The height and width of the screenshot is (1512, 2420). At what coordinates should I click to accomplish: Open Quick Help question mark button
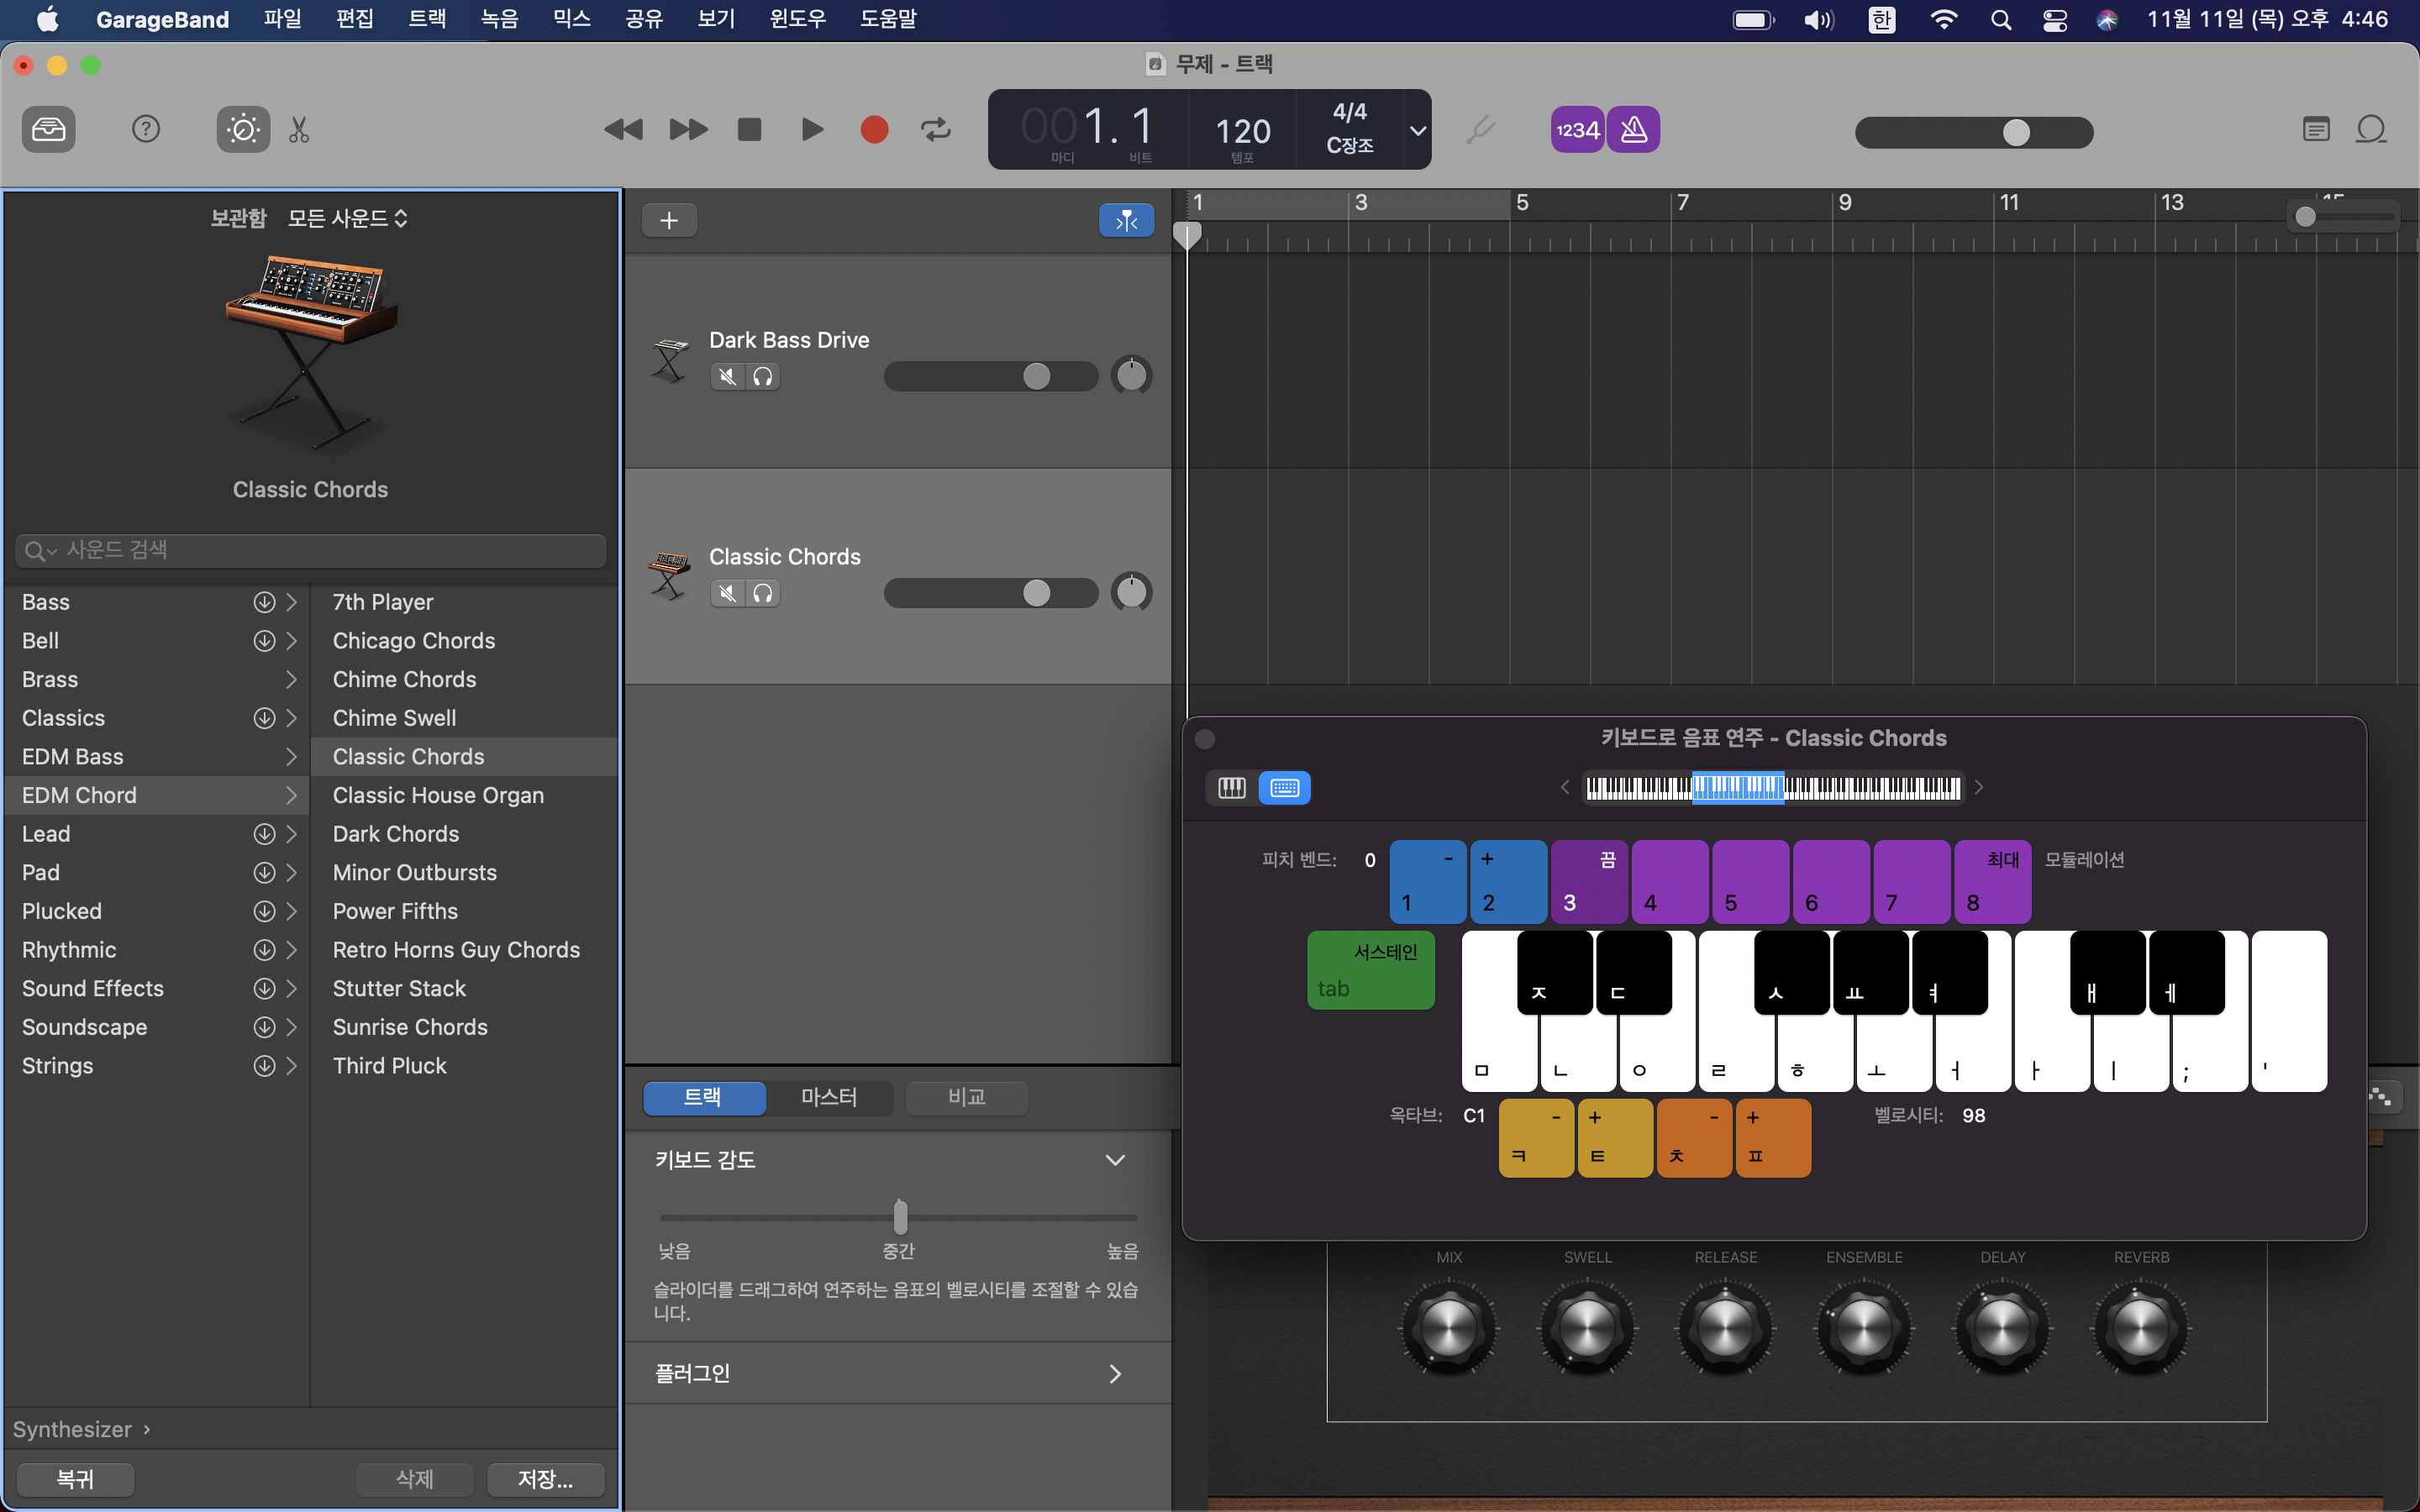click(x=146, y=130)
